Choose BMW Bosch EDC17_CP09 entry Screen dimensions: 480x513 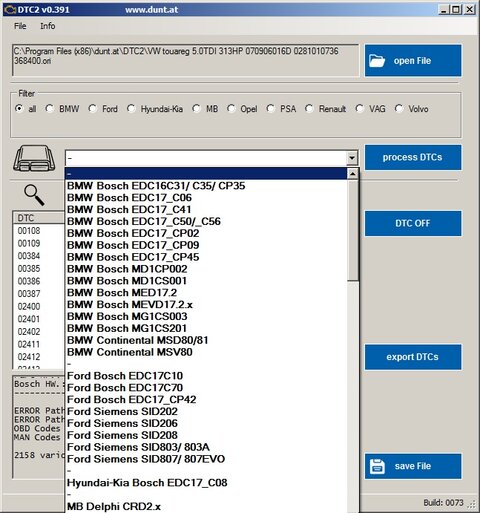click(x=206, y=245)
